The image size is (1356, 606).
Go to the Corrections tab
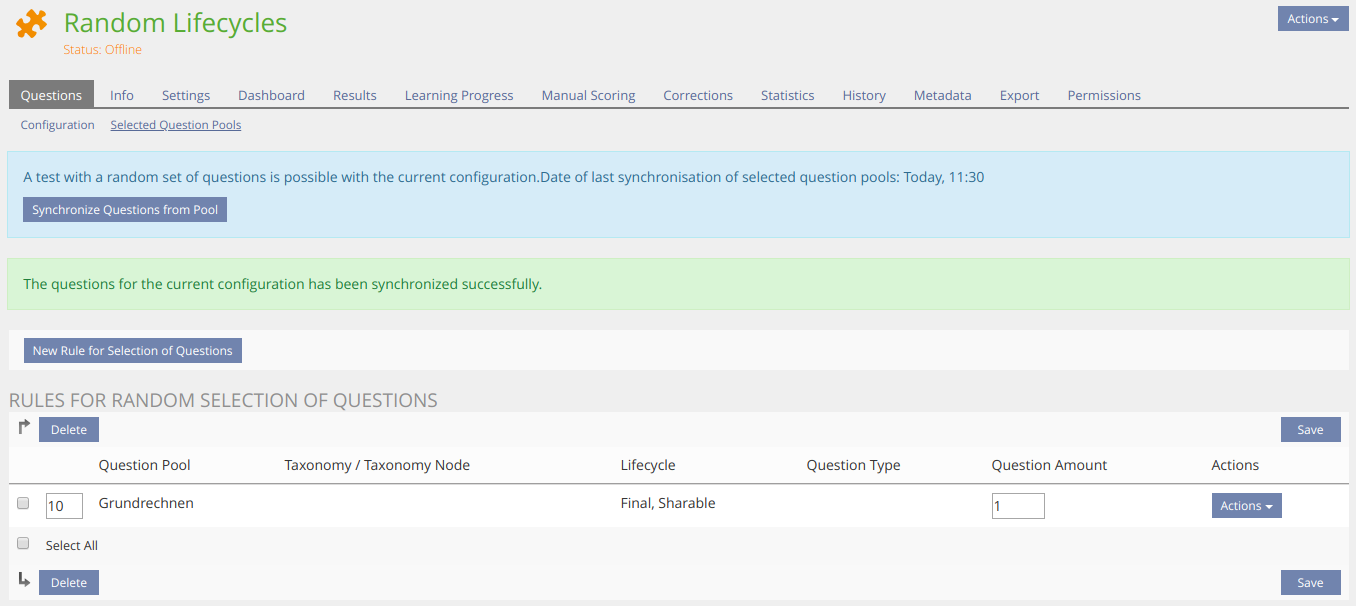coord(698,95)
